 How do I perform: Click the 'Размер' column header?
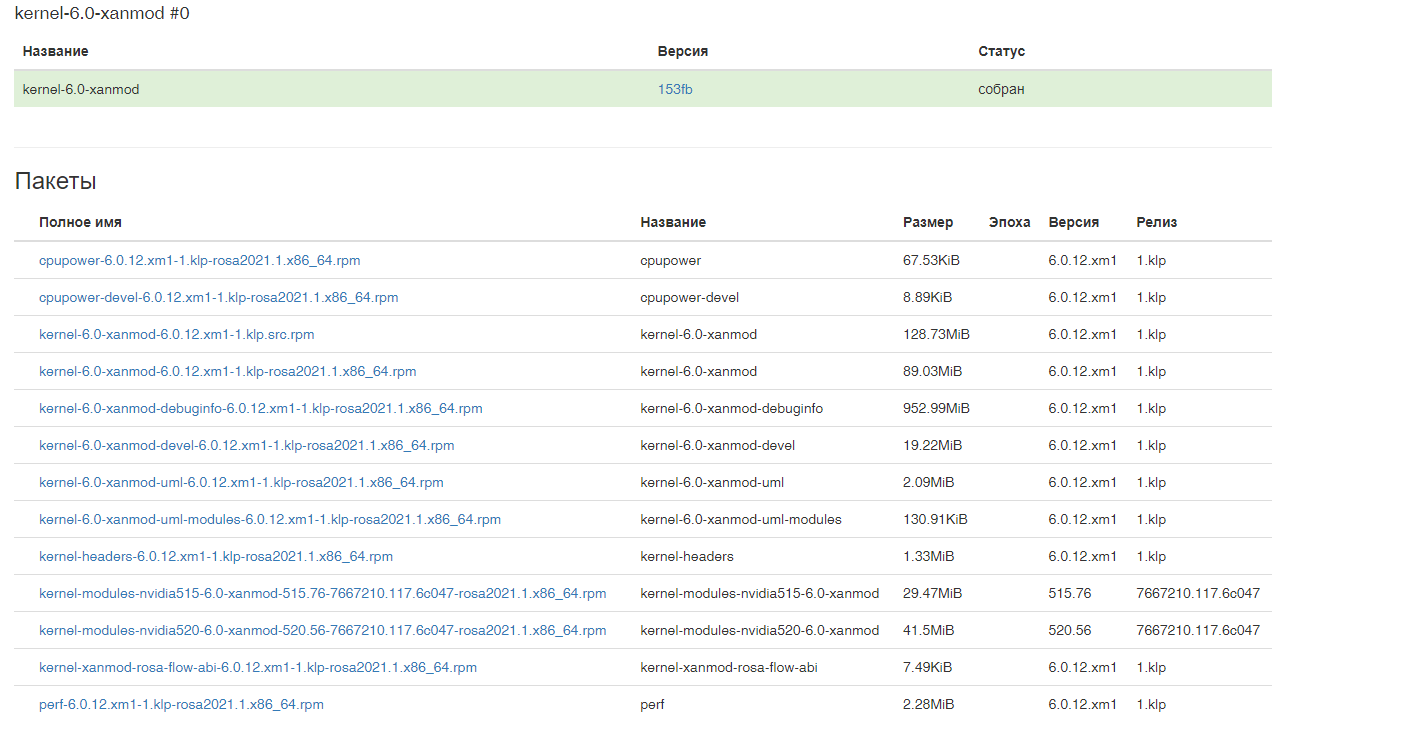pyautogui.click(x=928, y=222)
